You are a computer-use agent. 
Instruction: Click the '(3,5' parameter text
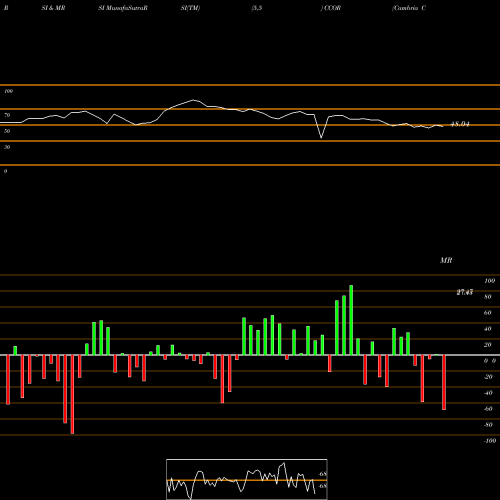[257, 8]
